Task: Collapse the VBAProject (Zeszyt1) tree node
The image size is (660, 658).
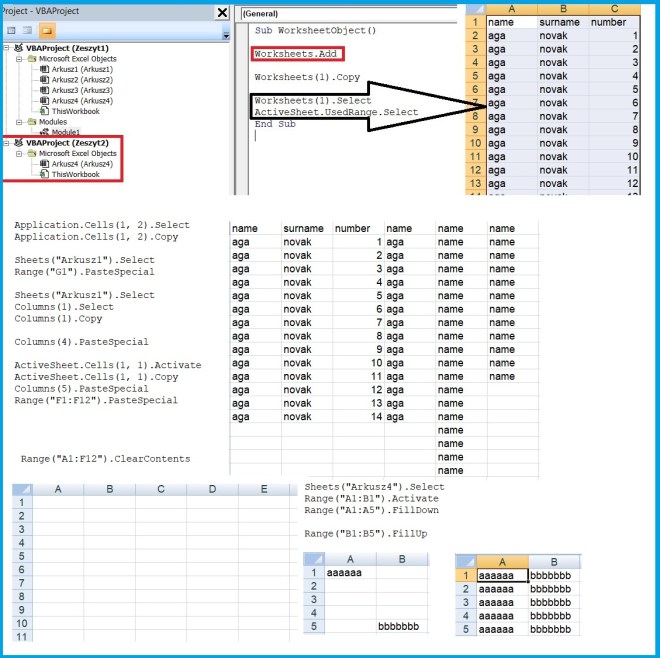Action: [7, 47]
